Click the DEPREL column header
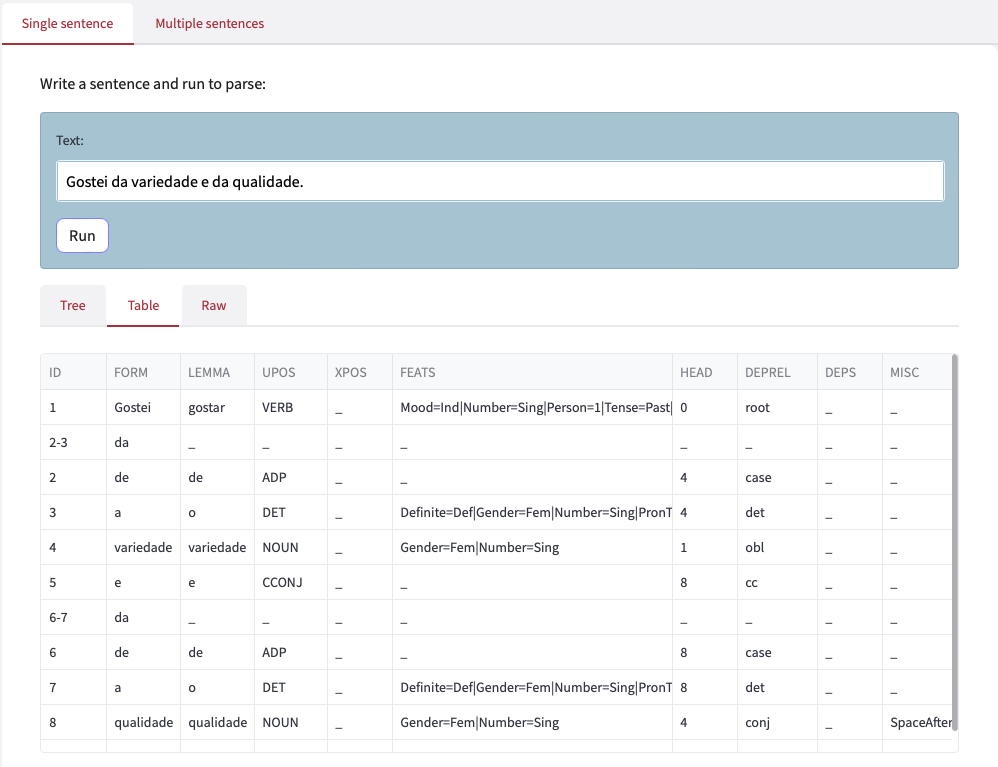 [767, 372]
